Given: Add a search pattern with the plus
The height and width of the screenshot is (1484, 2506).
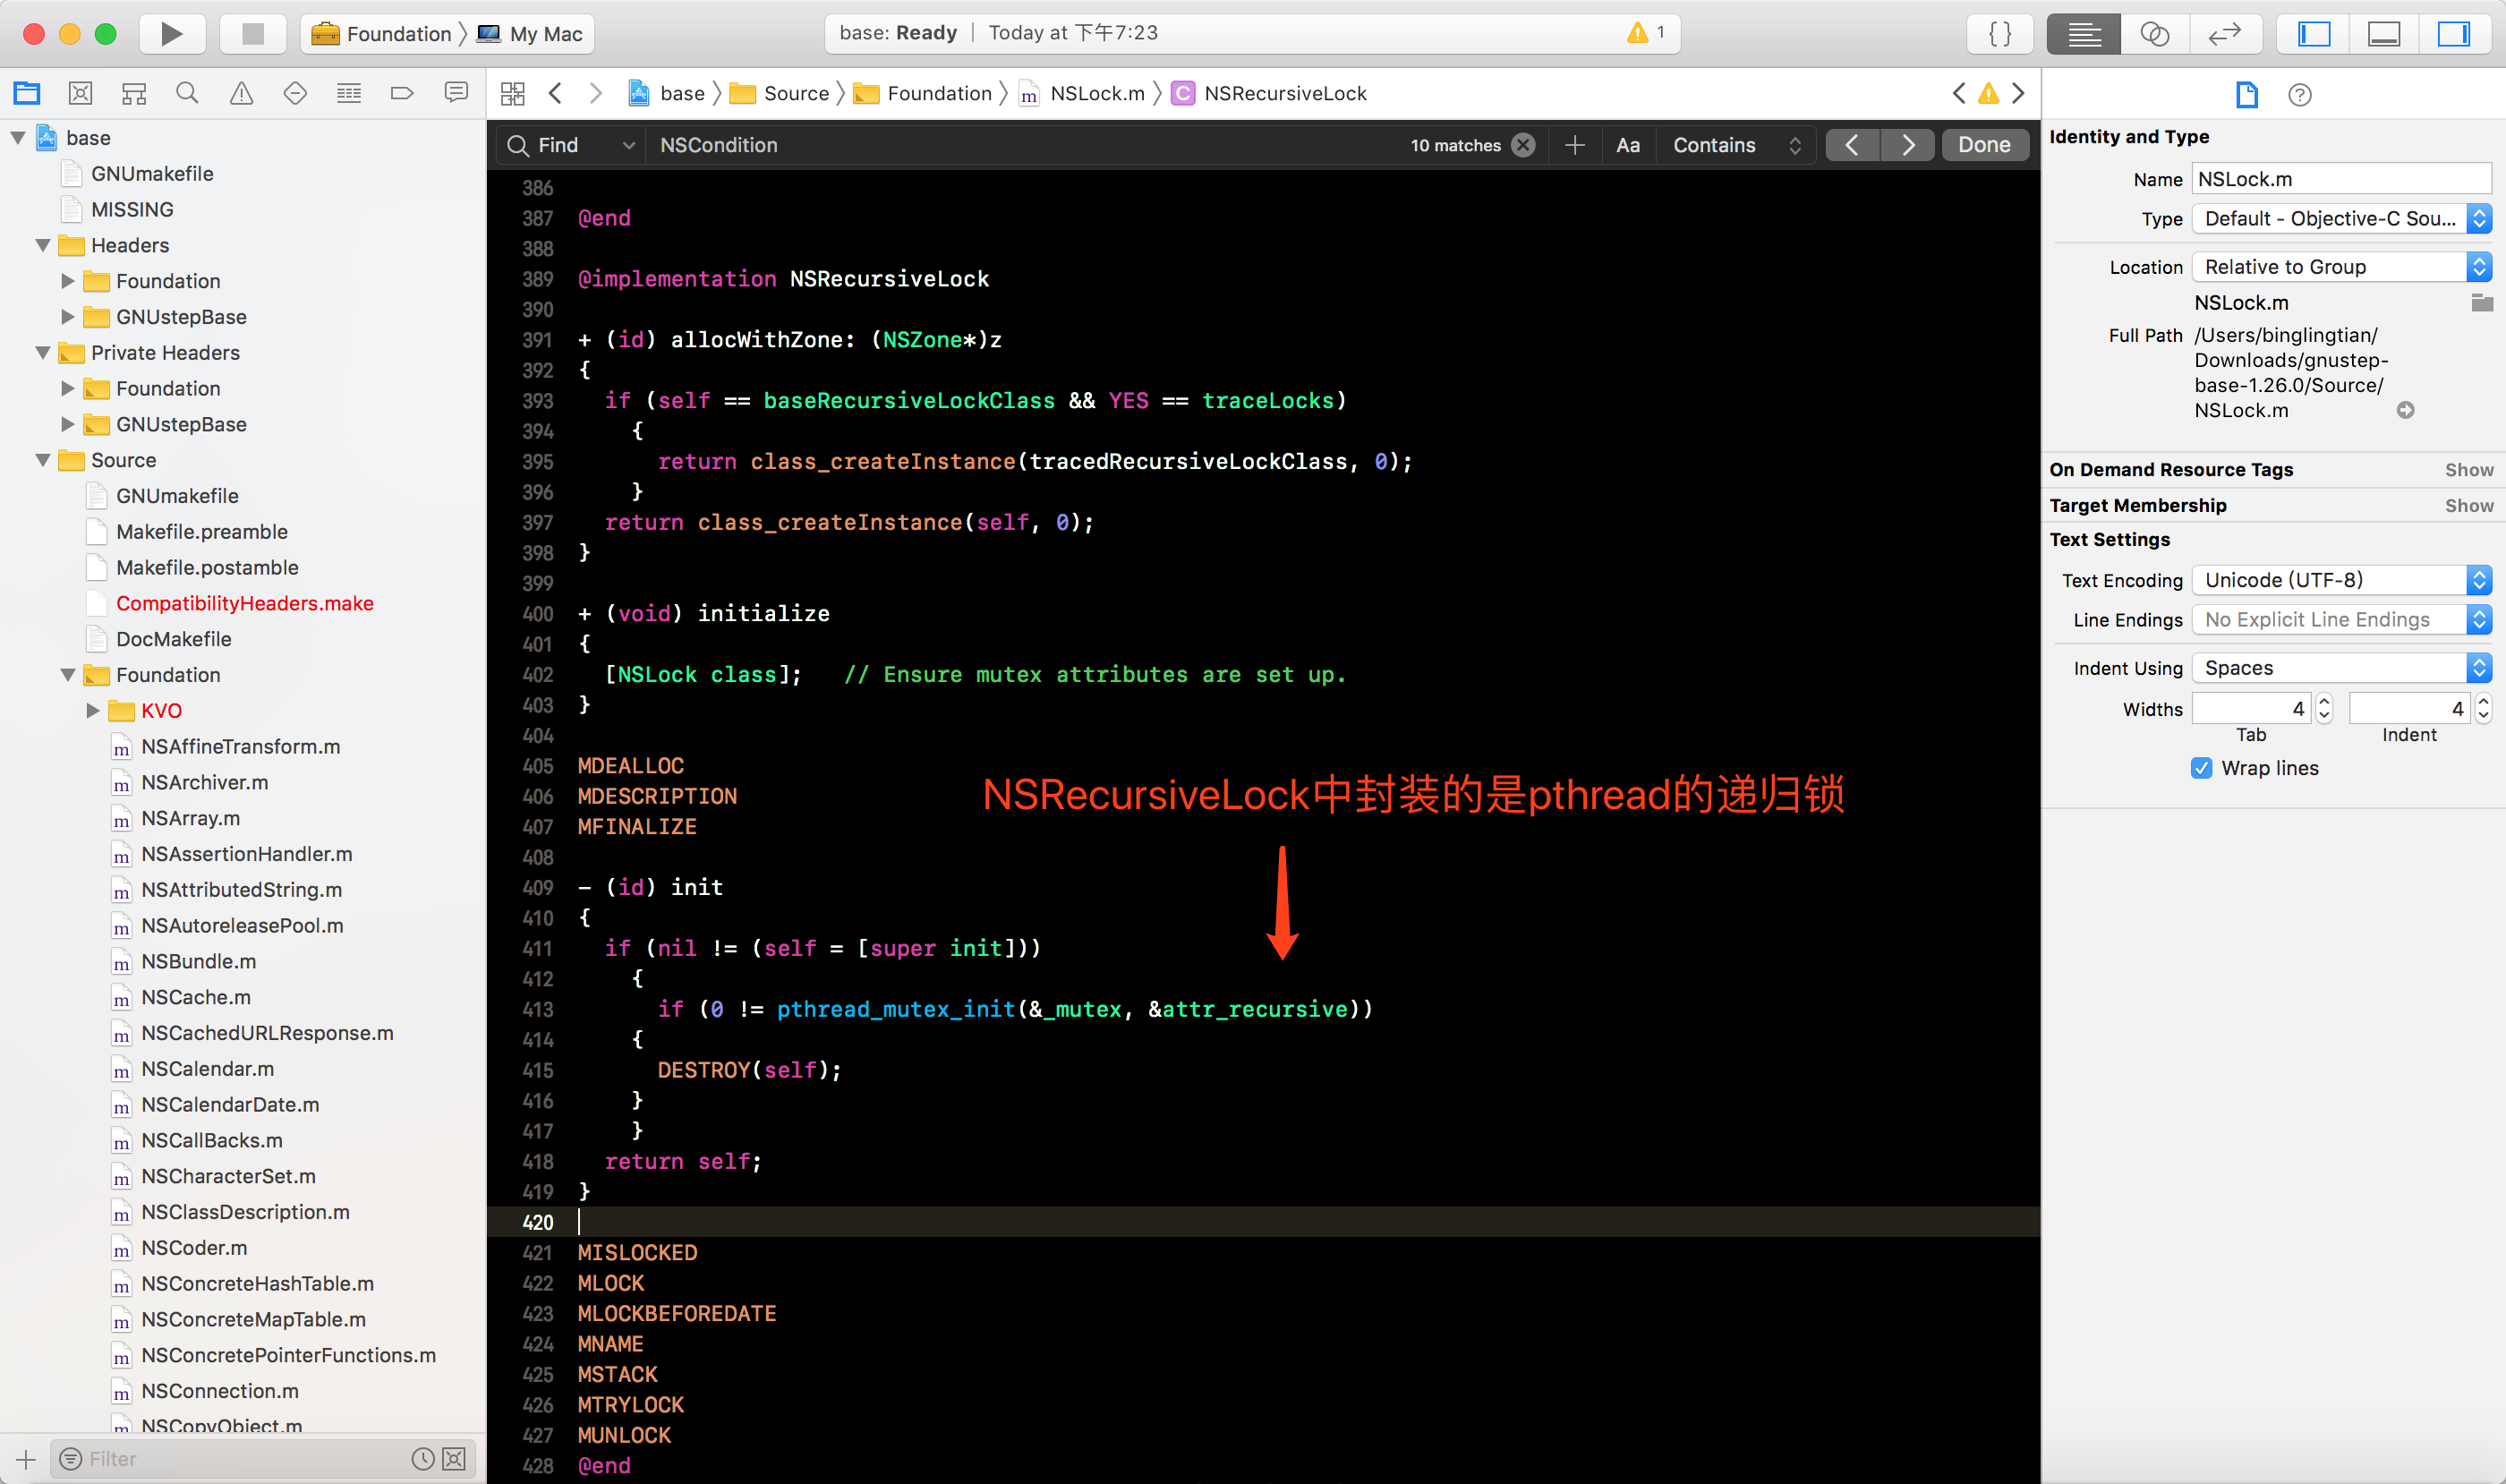Looking at the screenshot, I should coord(1575,145).
